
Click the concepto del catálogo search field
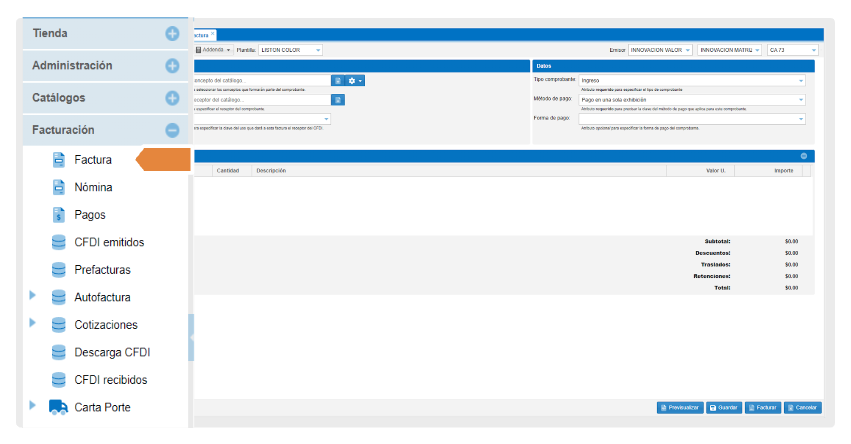260,80
